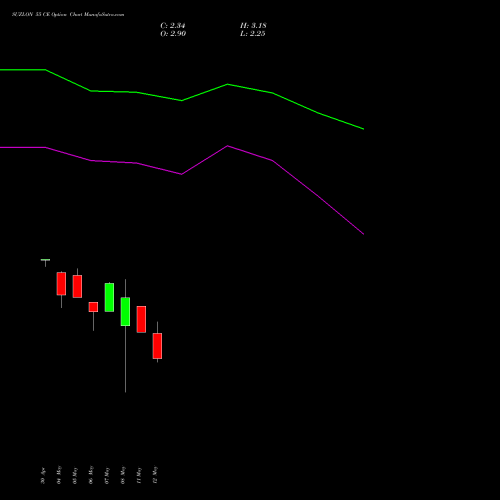Click the green upper band line
This screenshot has width=500, height=500.
coord(182,100)
